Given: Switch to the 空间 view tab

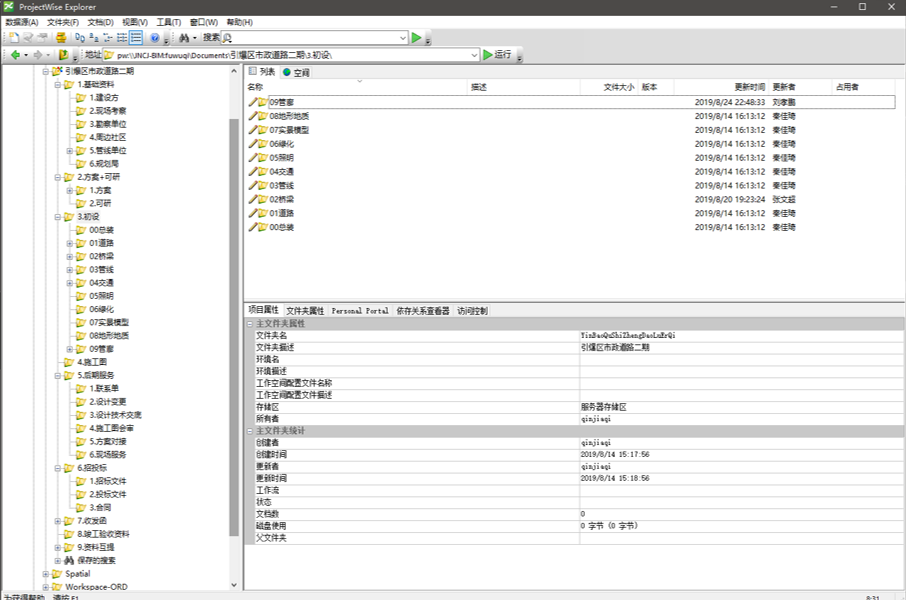Looking at the screenshot, I should [296, 72].
